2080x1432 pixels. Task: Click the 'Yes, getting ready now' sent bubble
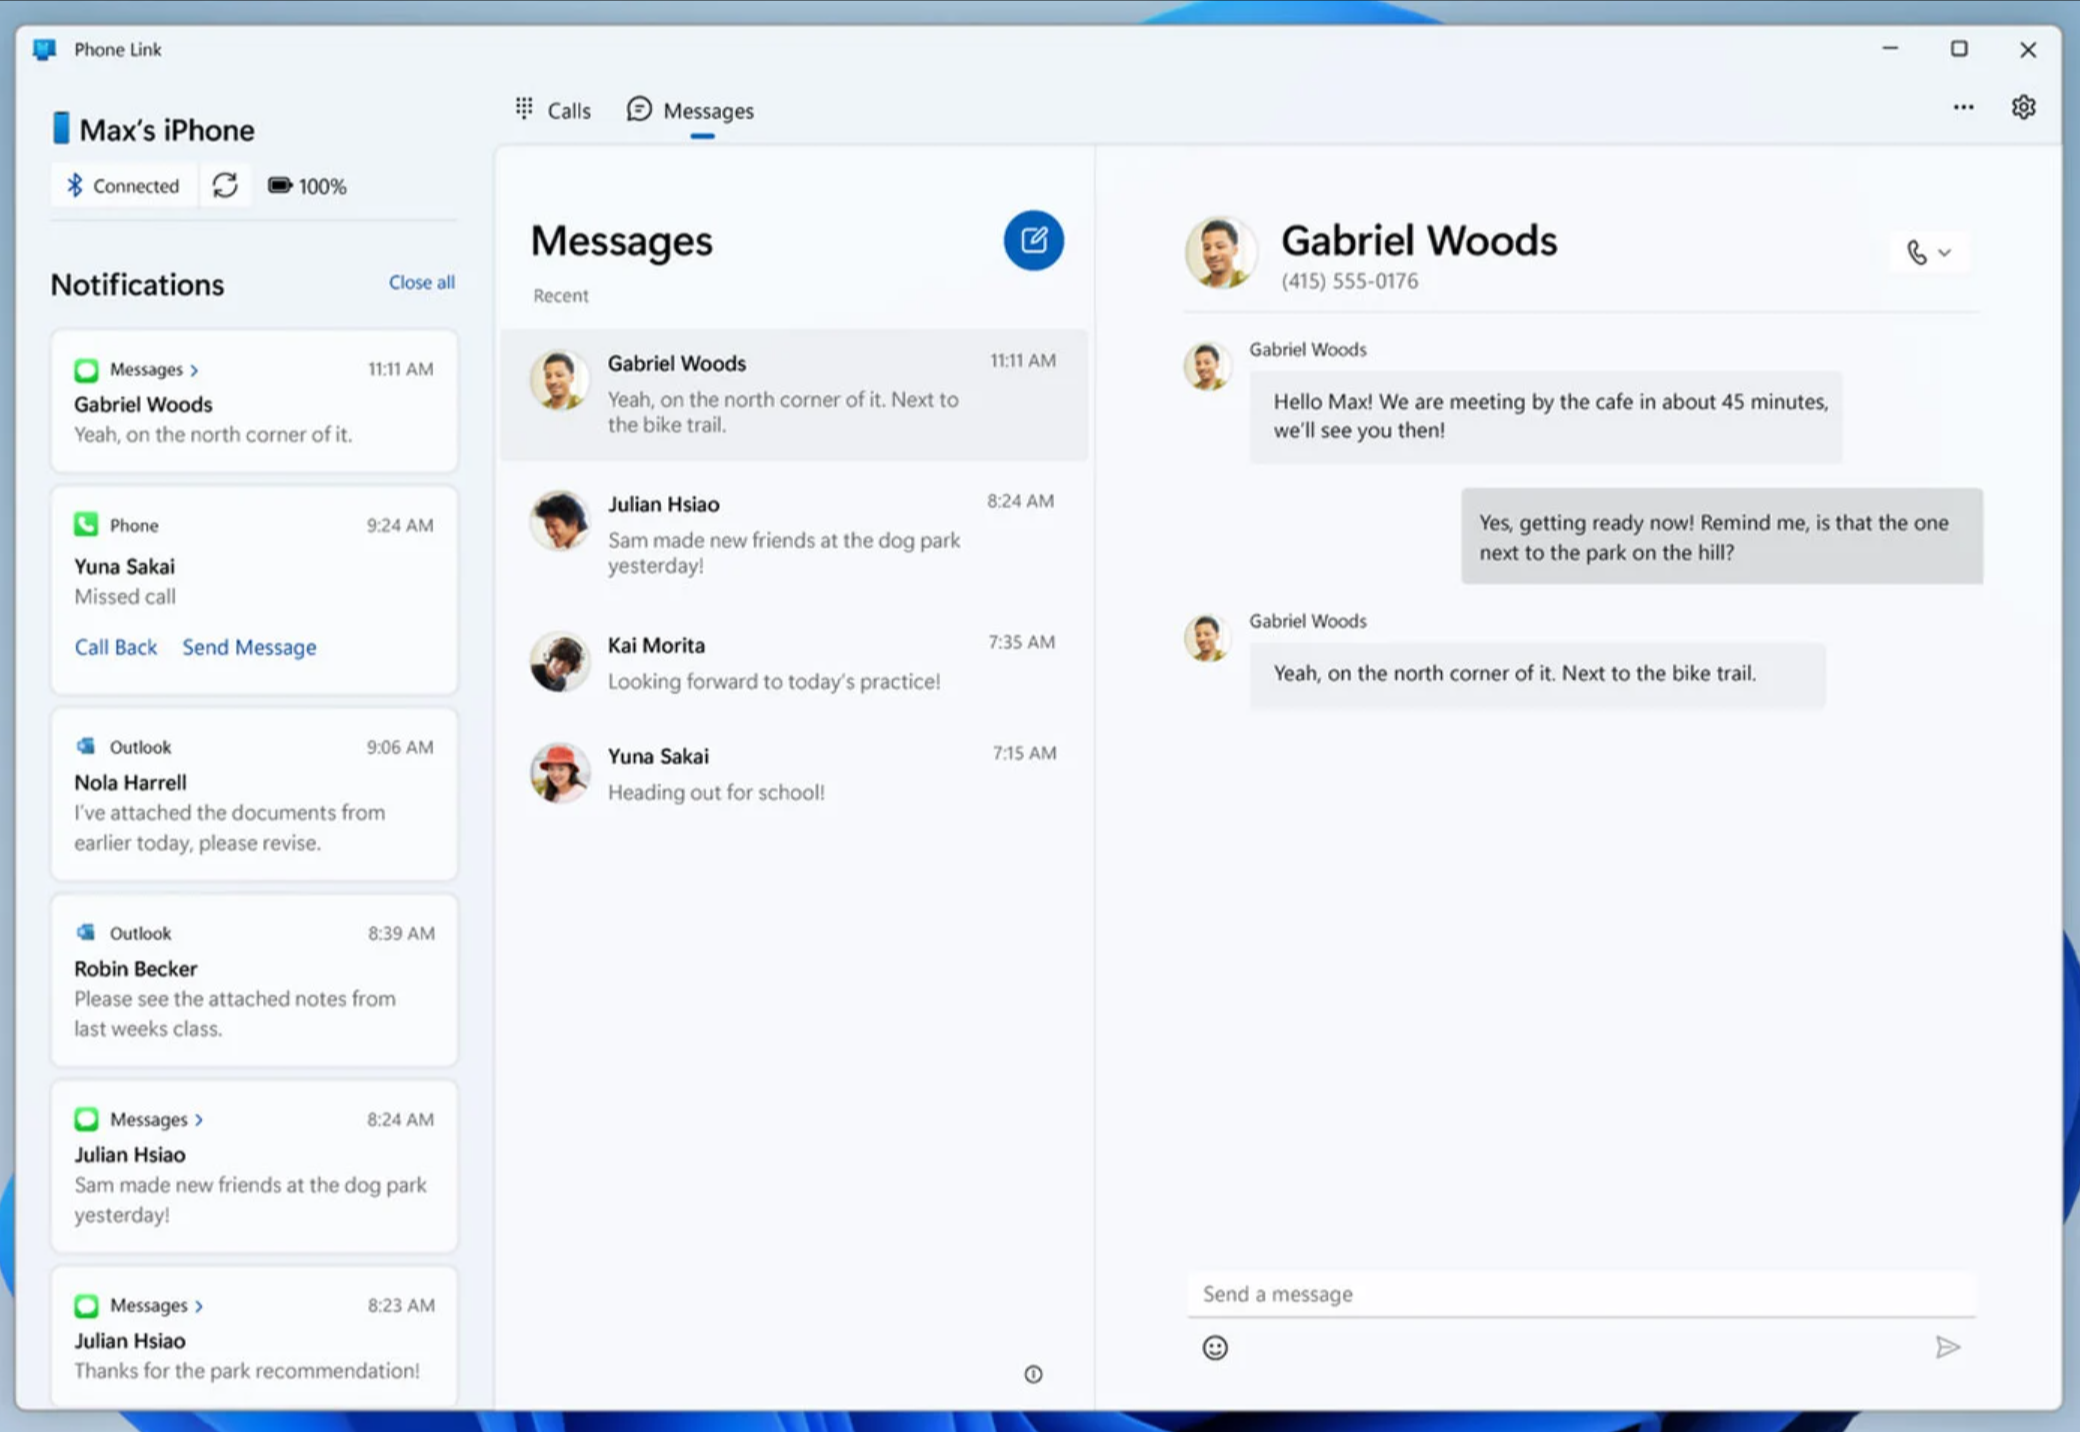pos(1721,536)
